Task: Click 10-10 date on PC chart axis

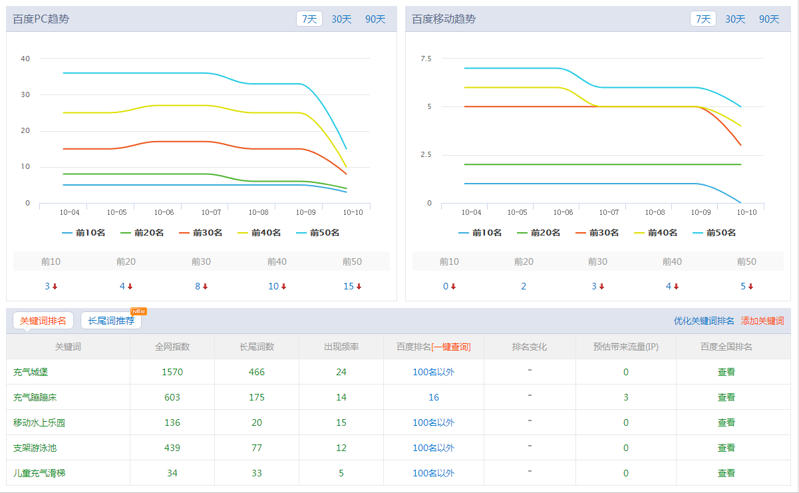Action: point(353,212)
